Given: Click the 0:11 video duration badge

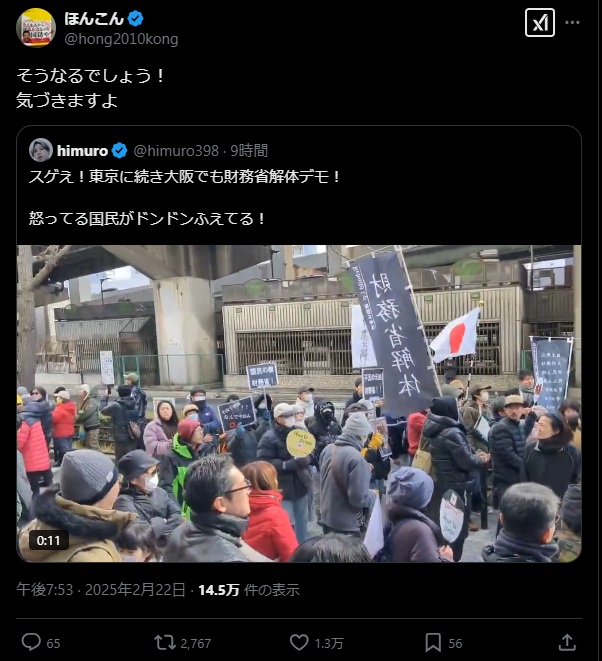Looking at the screenshot, I should coord(48,540).
